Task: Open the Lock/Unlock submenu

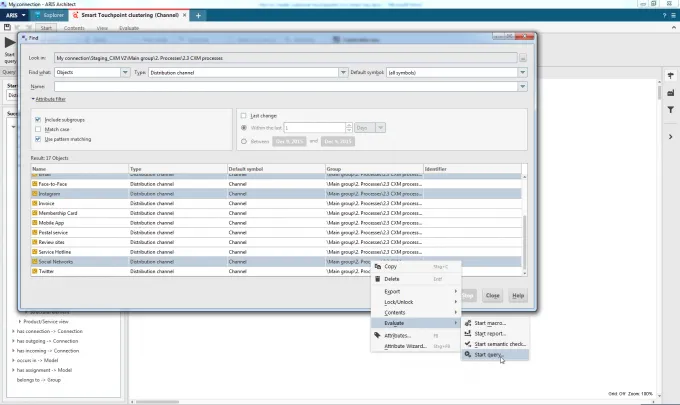Action: [x=415, y=302]
